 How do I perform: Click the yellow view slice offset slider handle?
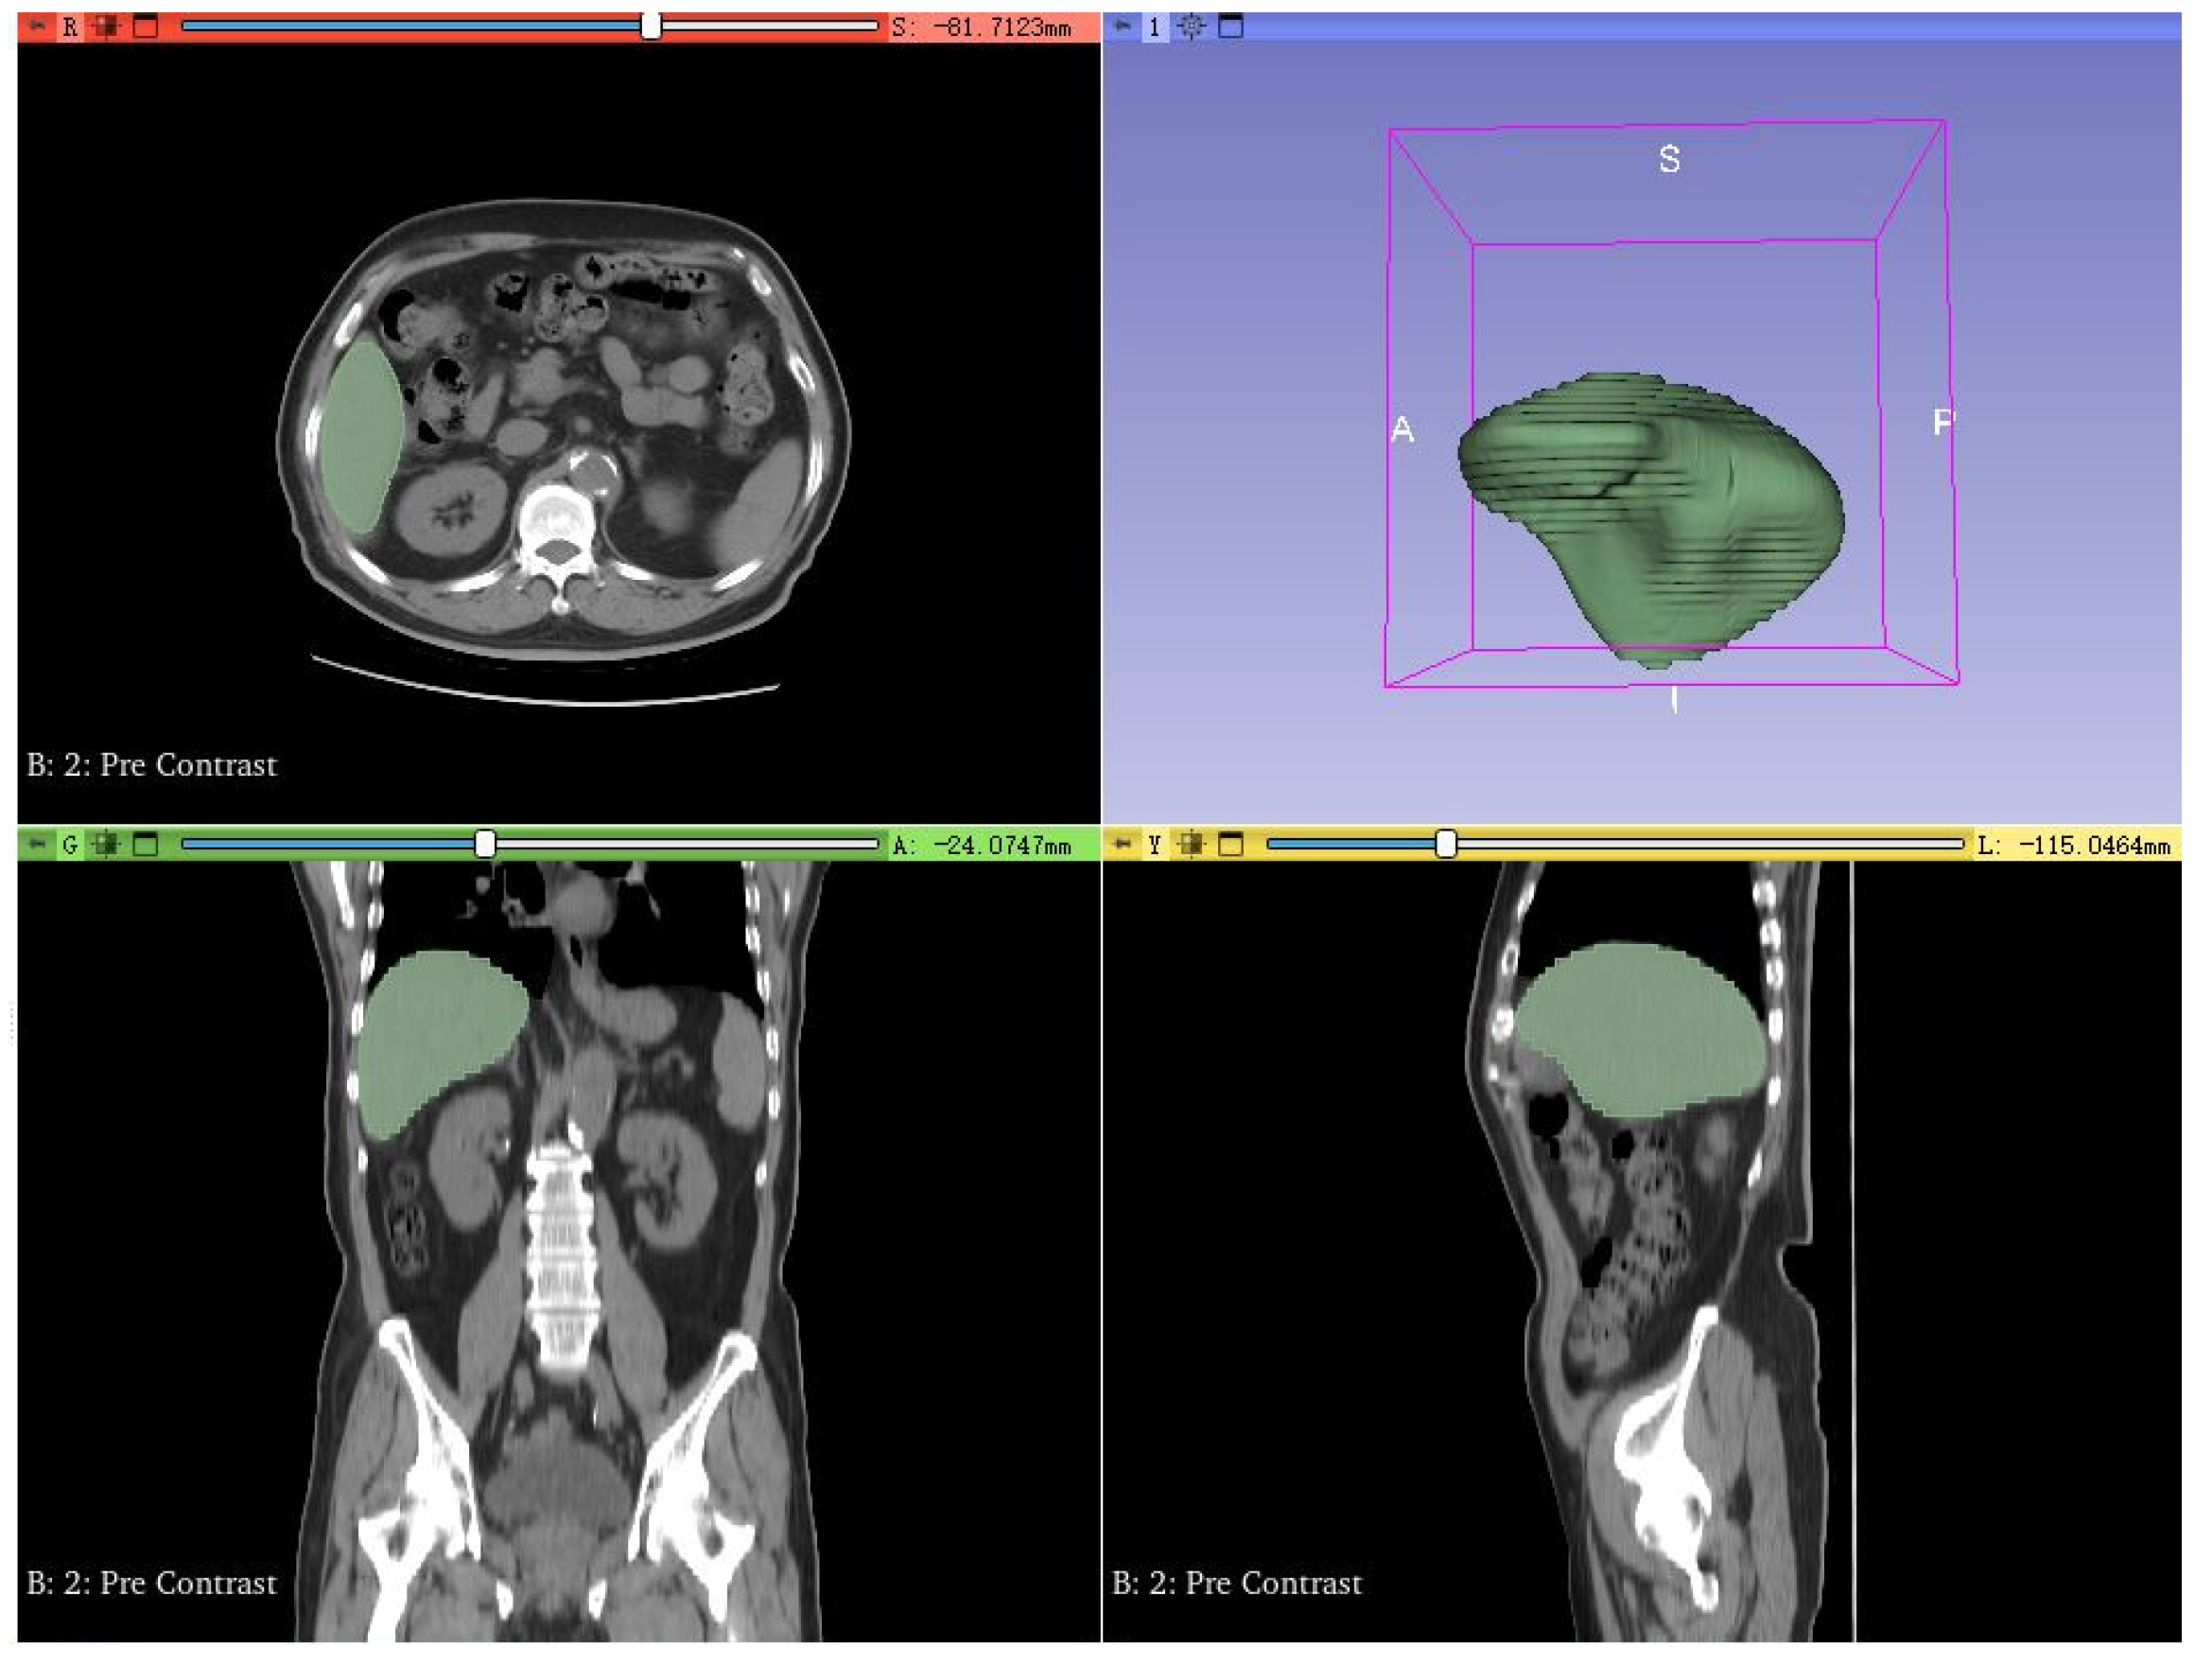tap(1445, 845)
